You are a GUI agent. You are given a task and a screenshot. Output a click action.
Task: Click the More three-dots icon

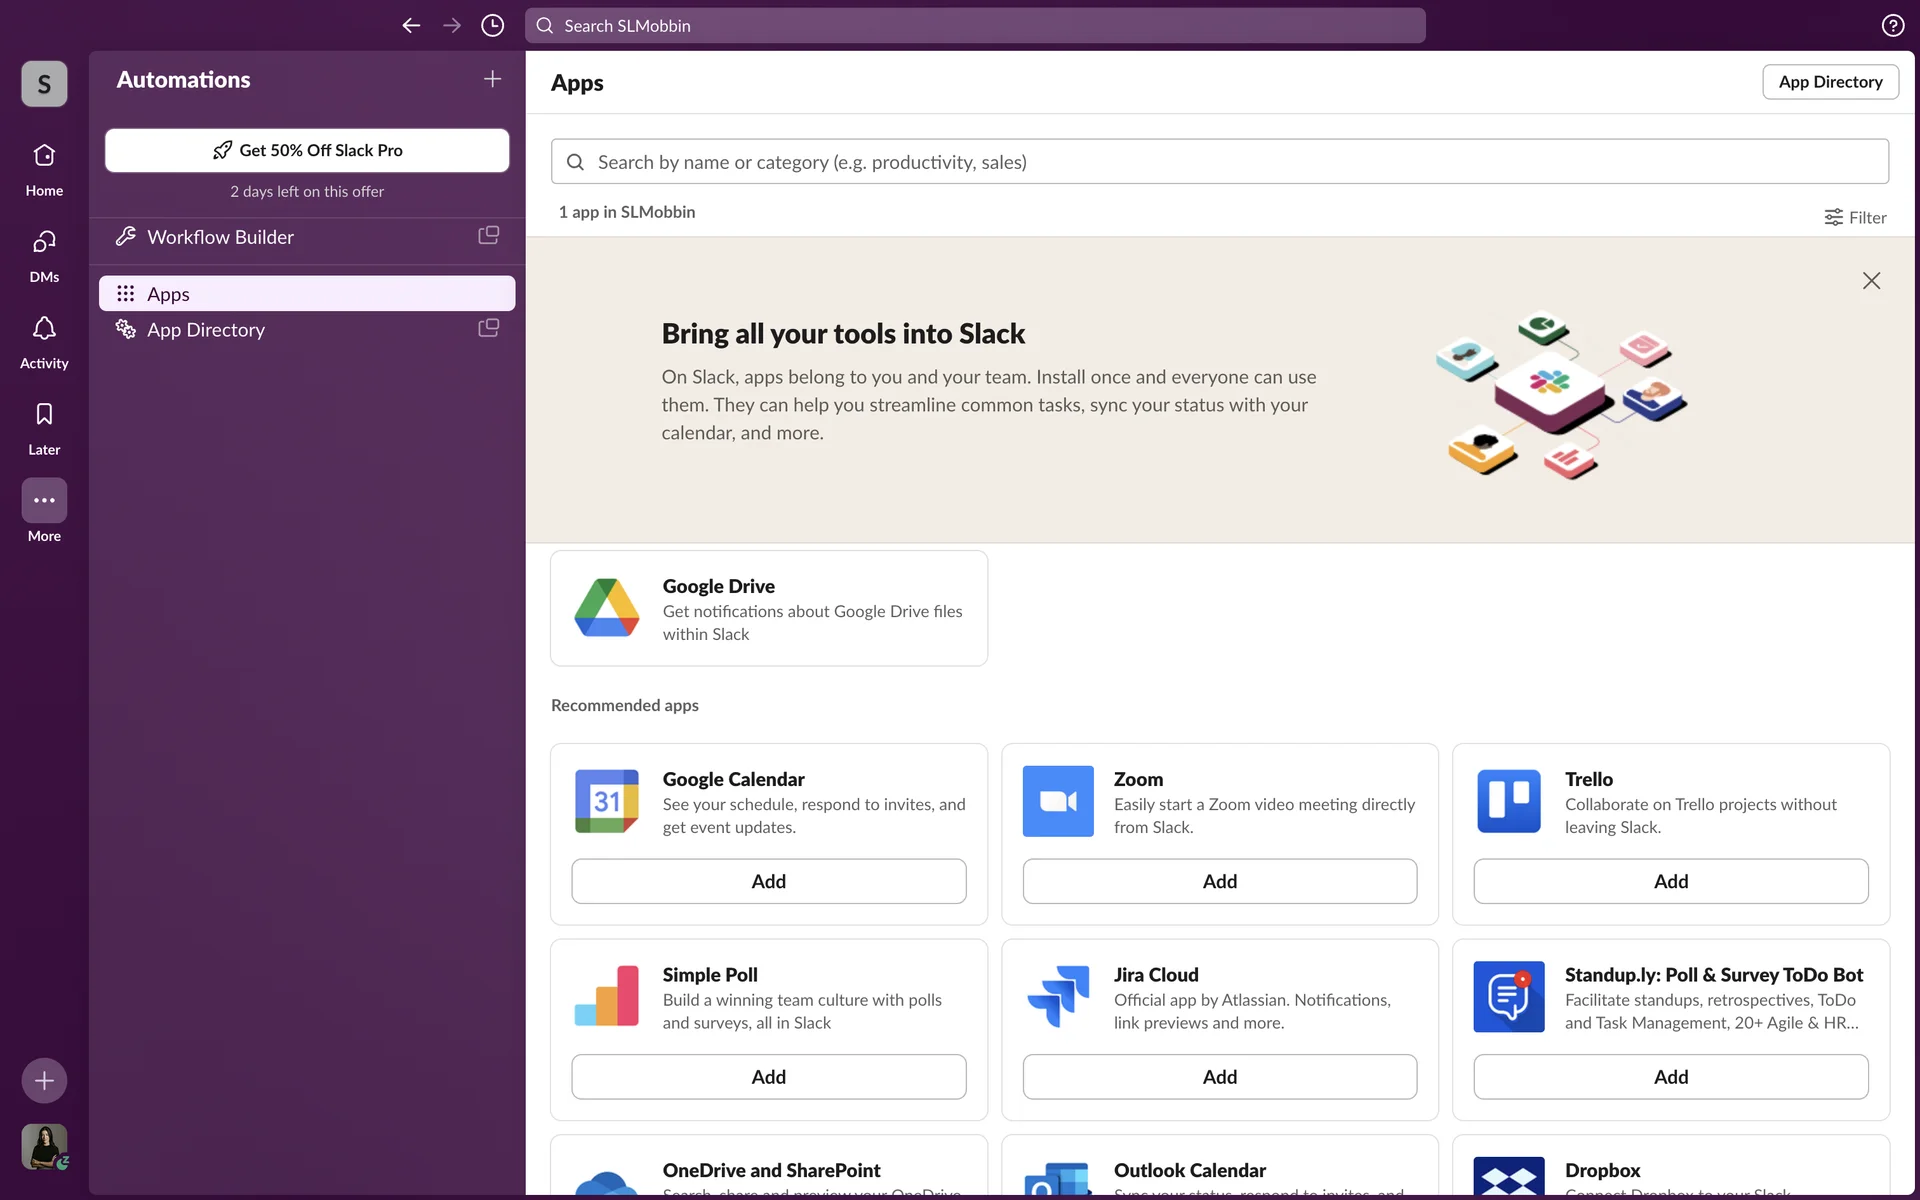click(44, 500)
